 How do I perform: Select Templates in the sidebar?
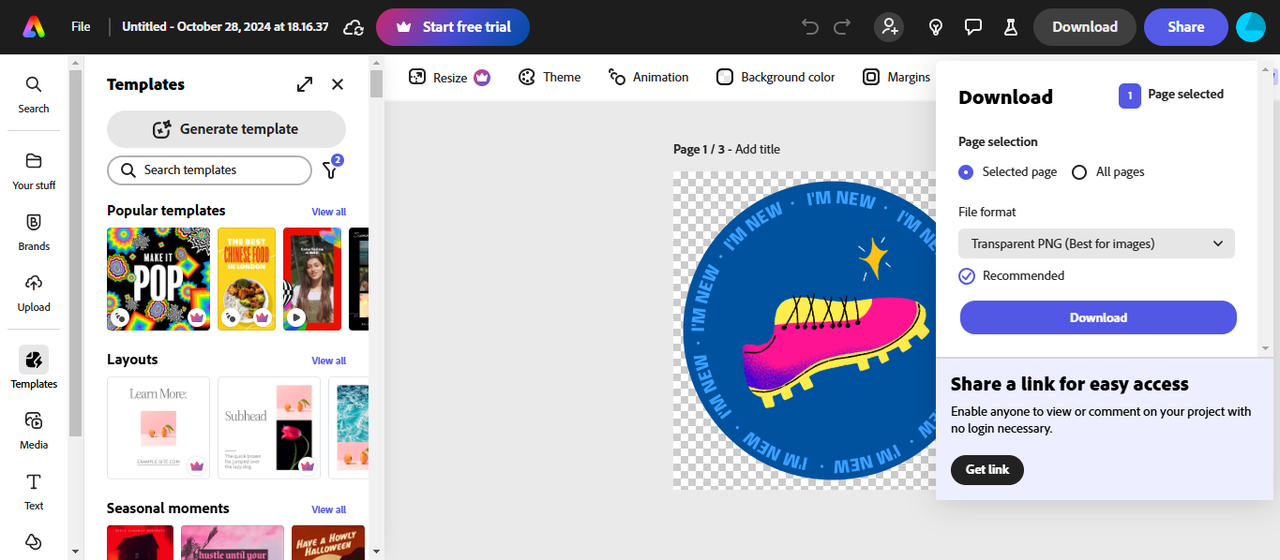click(x=33, y=368)
